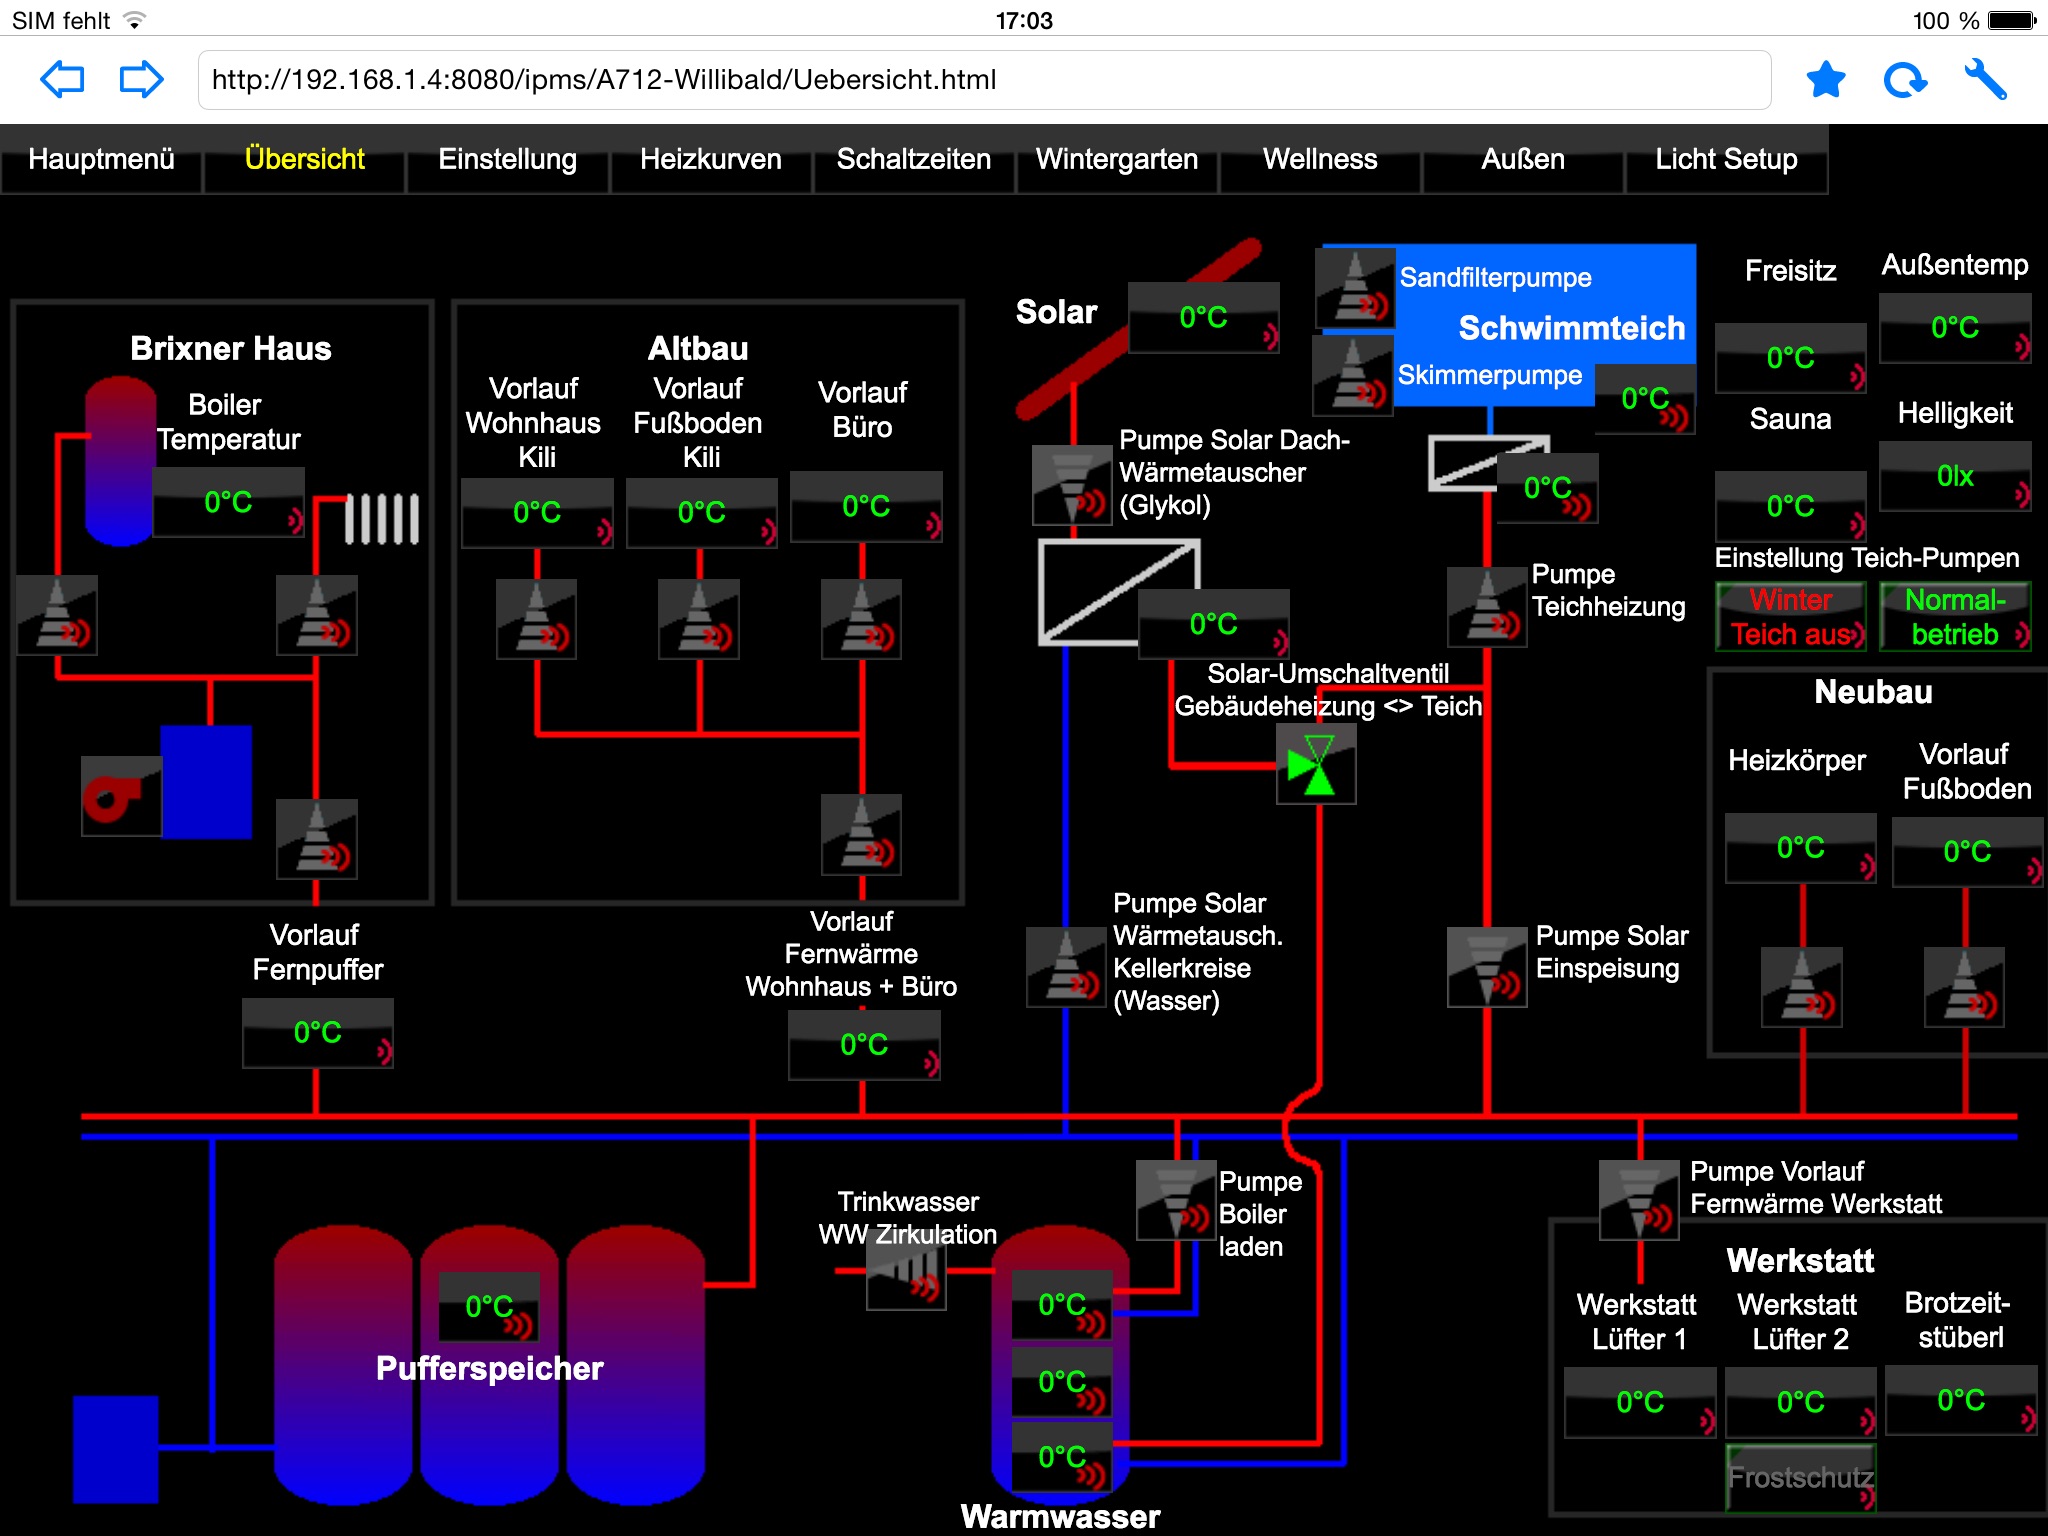The height and width of the screenshot is (1536, 2048).
Task: Click Pumpe Vorlauf Fernwärme Werkstatt icon
Action: coord(1638,1200)
